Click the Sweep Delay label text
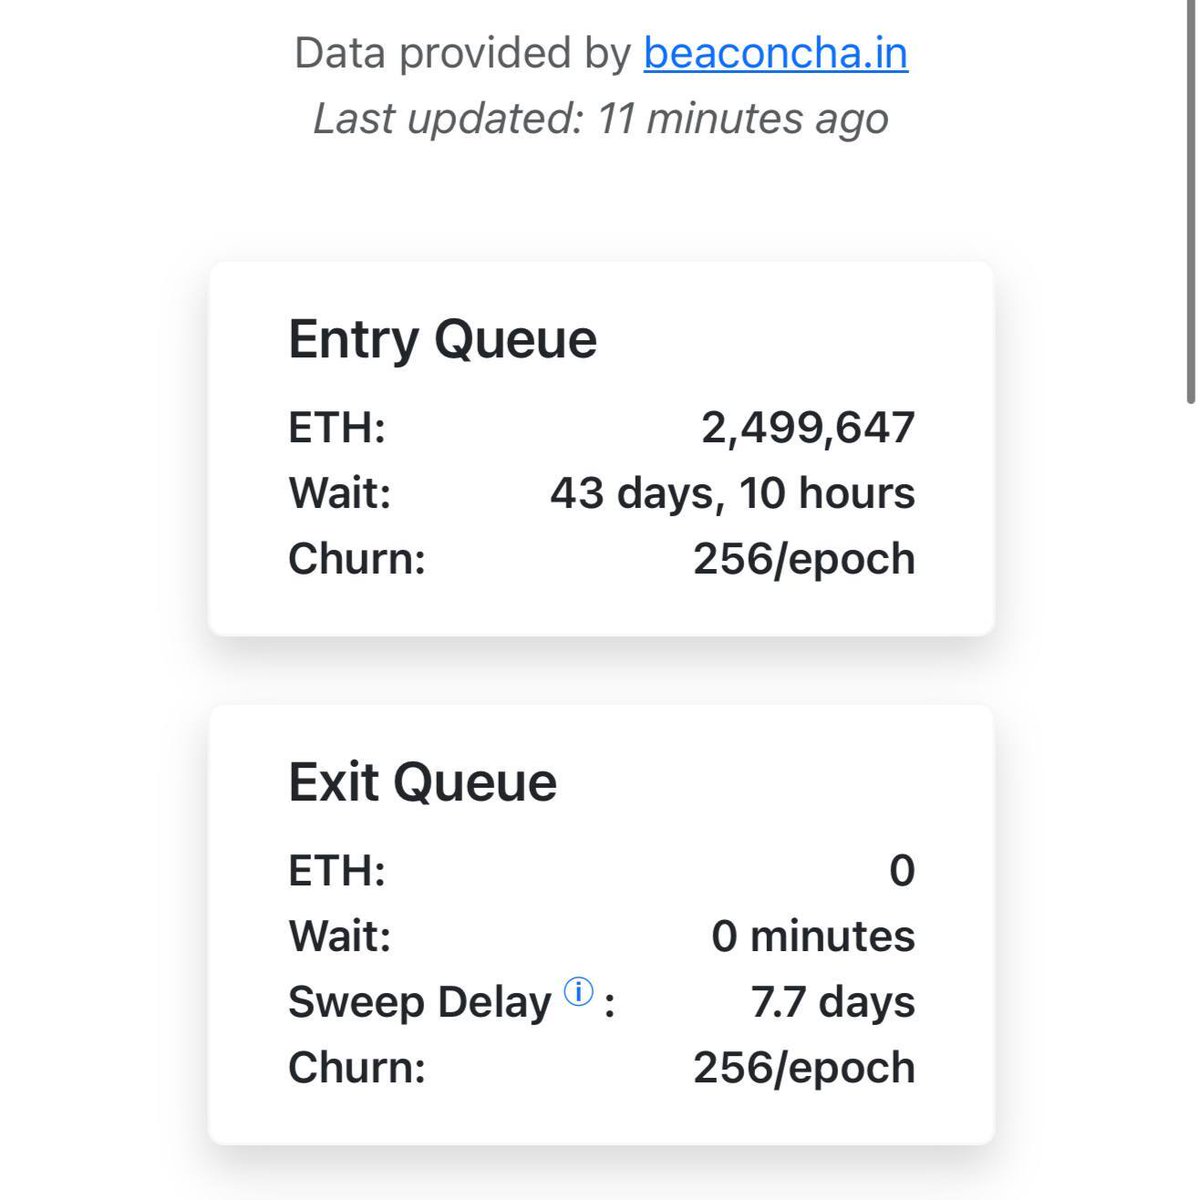 pyautogui.click(x=419, y=1002)
